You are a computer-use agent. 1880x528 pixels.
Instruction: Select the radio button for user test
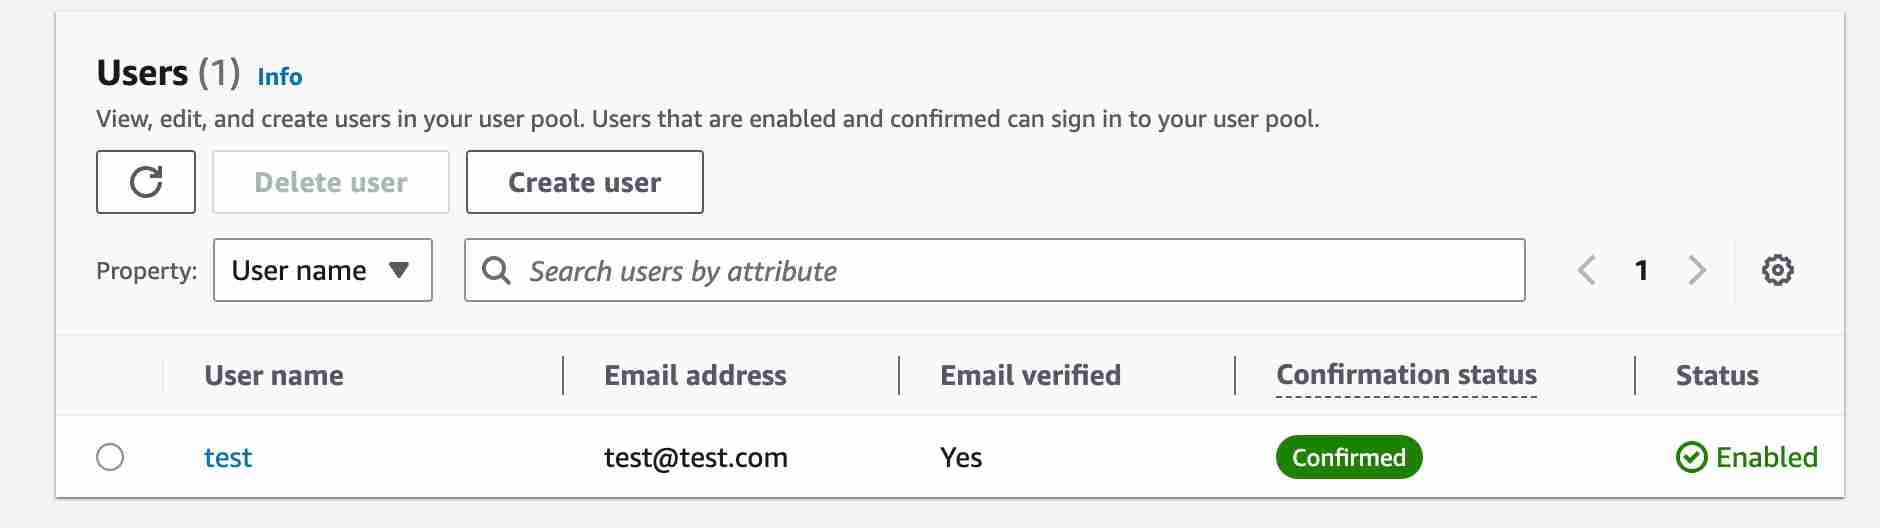pos(110,457)
